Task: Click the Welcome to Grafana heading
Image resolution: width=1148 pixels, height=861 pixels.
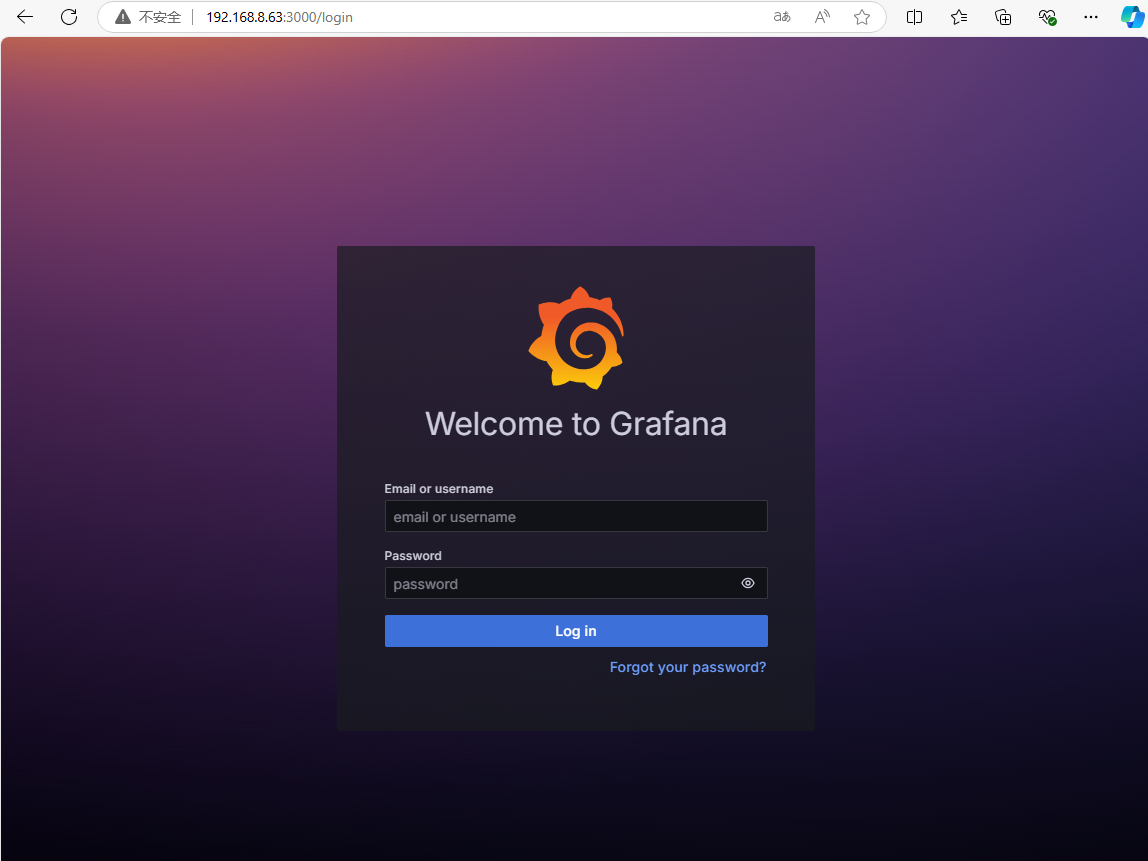Action: 576,424
